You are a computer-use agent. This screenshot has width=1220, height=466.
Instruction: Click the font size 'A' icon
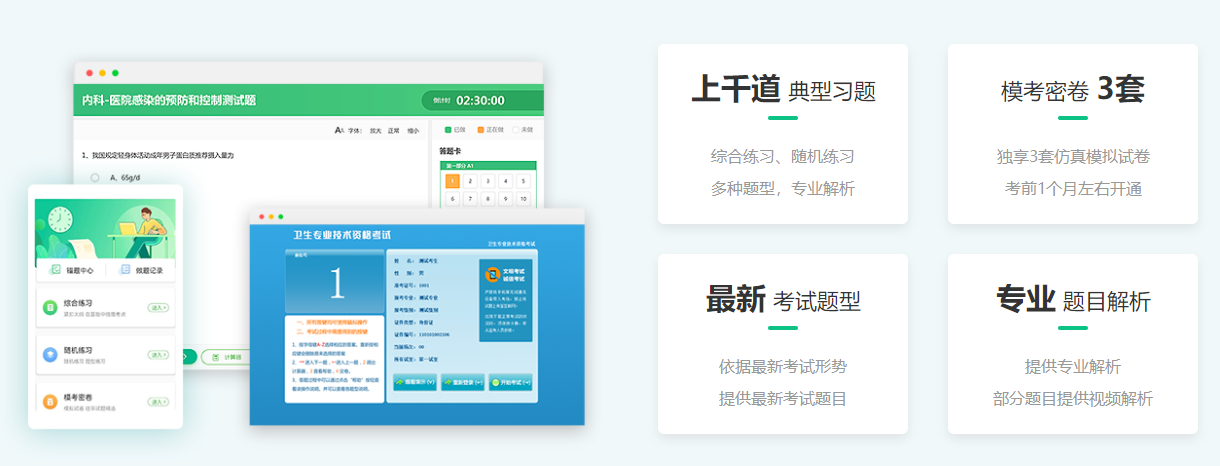[340, 130]
